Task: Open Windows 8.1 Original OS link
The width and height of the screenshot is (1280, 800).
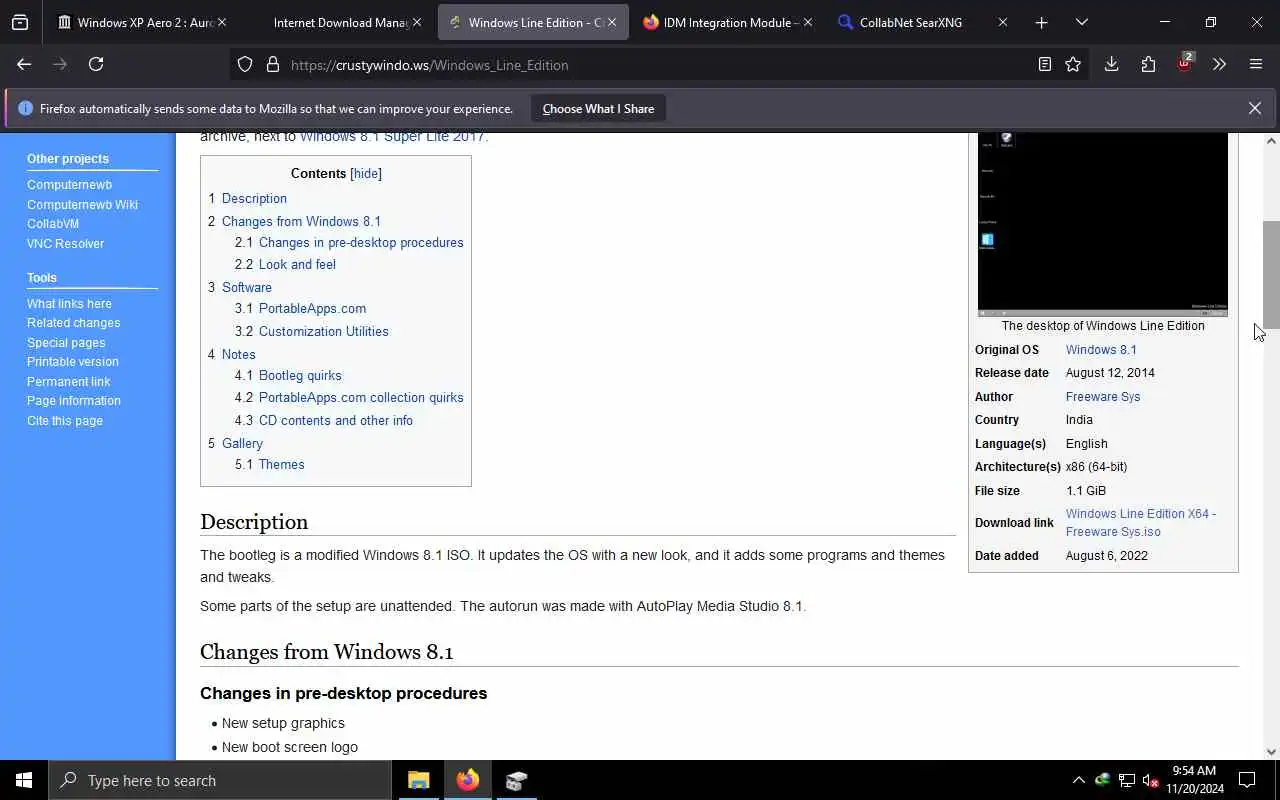Action: point(1101,350)
